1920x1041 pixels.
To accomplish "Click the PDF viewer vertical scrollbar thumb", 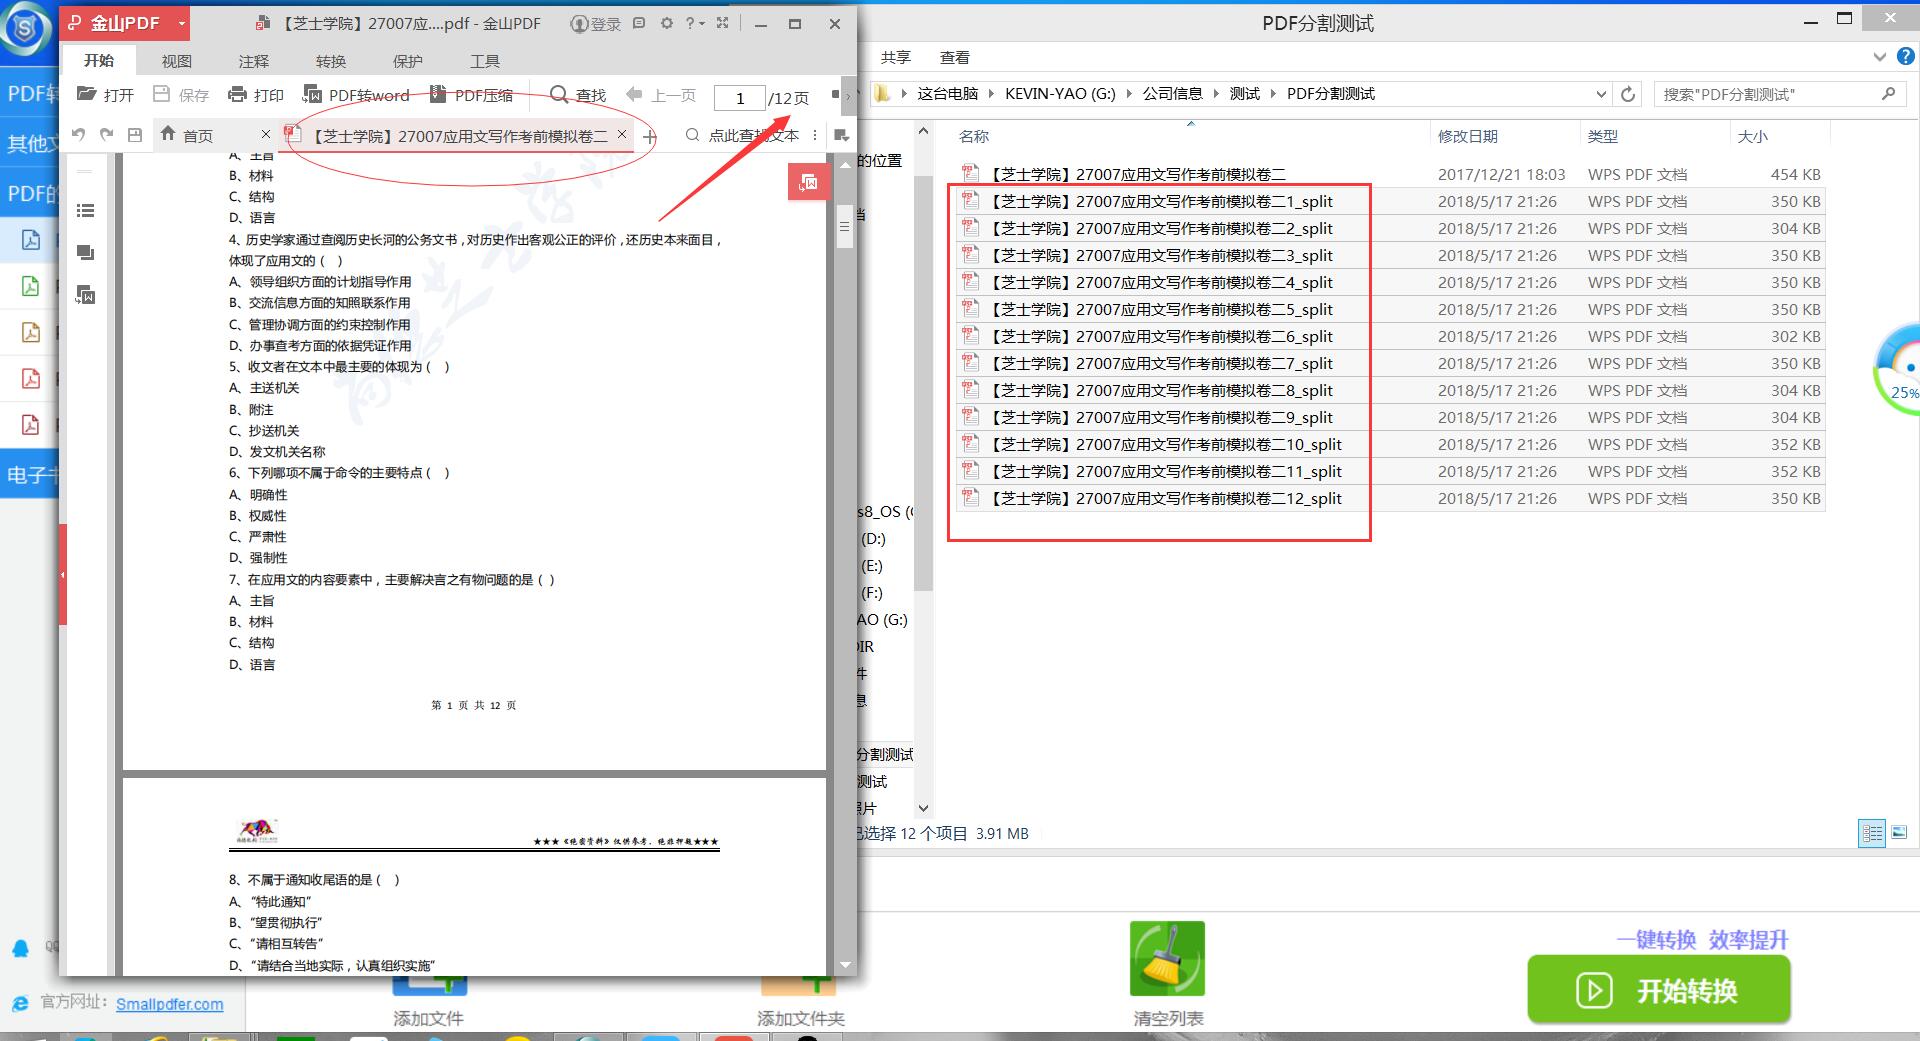I will click(x=844, y=227).
